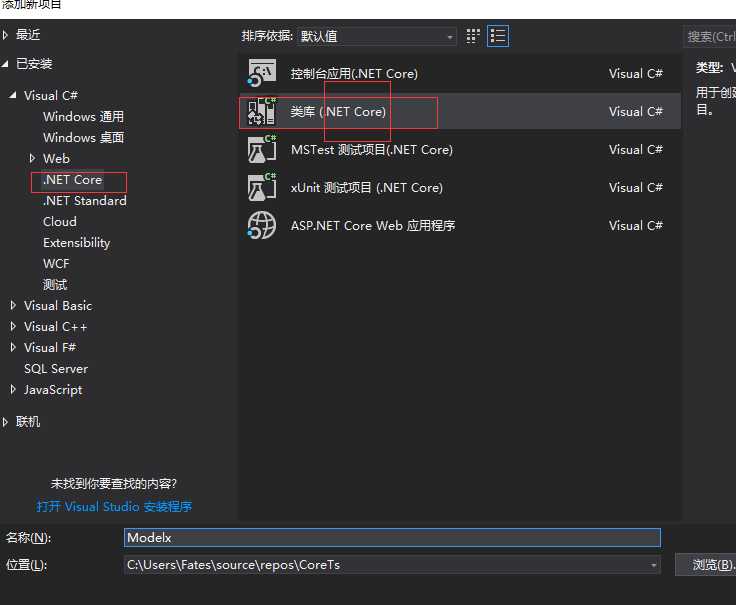Expand the Visual C++ node
Screen dimensions: 736x605
[13, 326]
